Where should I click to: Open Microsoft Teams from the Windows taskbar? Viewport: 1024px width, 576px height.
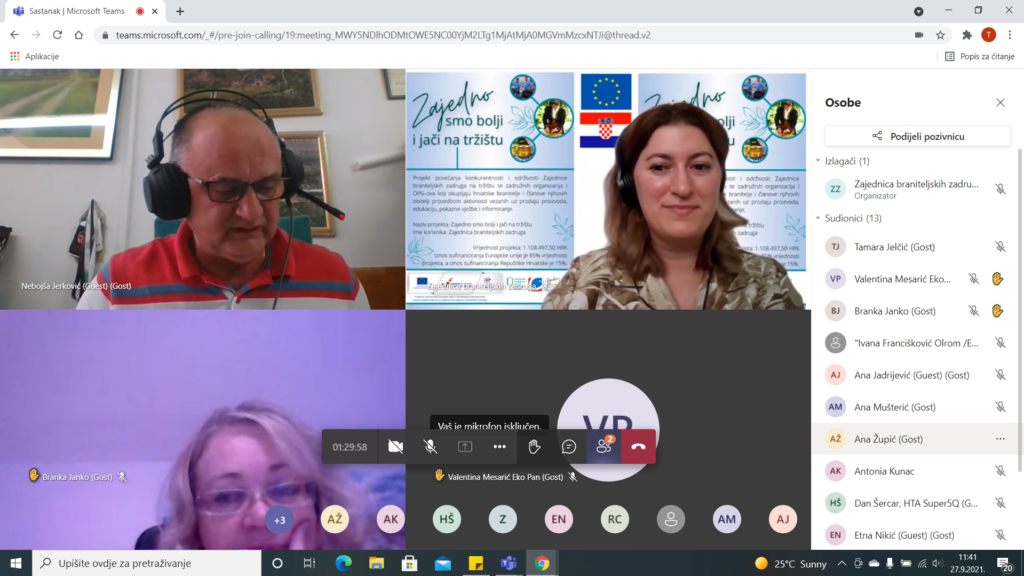(x=506, y=563)
